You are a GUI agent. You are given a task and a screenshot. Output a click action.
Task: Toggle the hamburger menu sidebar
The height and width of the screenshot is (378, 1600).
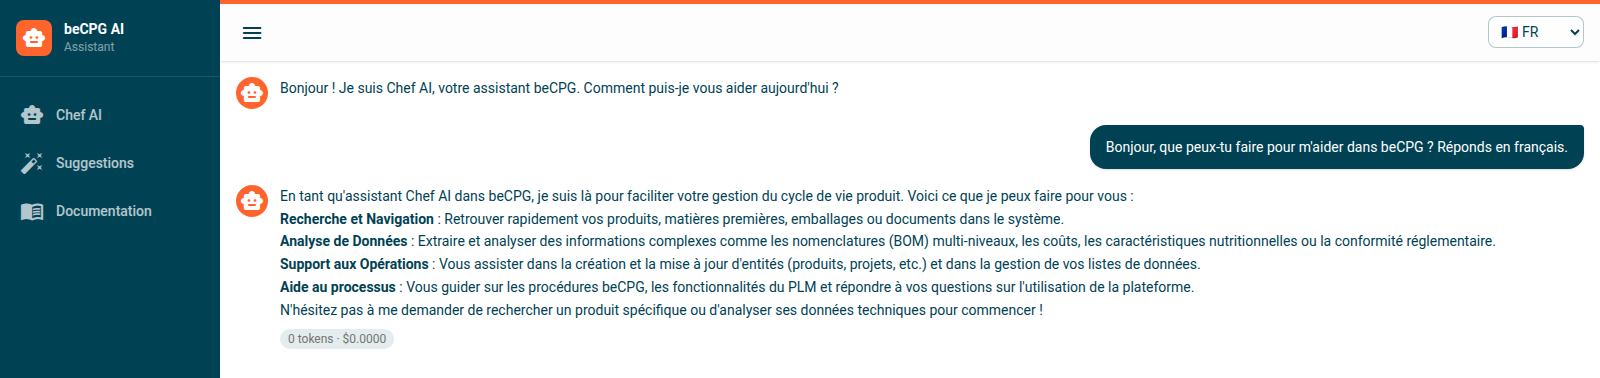pos(252,33)
